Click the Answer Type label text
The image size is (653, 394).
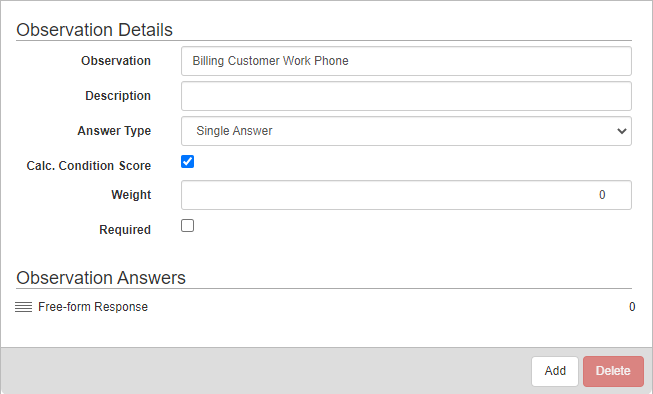pos(114,131)
